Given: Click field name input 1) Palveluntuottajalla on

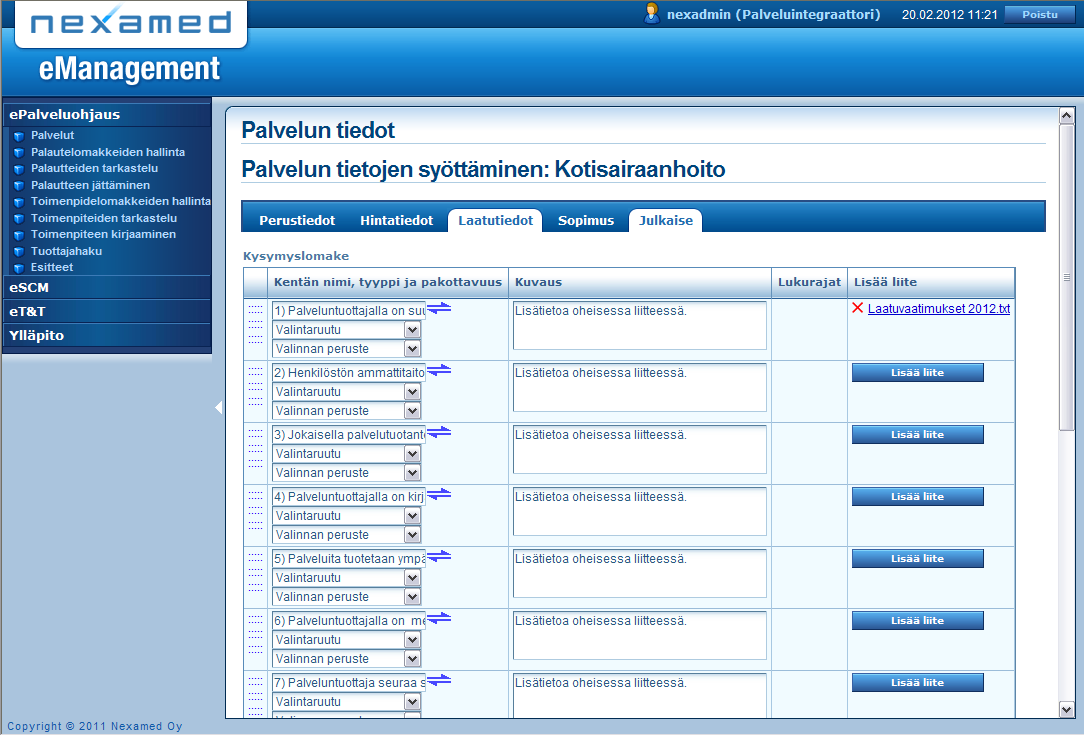Looking at the screenshot, I should (x=349, y=311).
